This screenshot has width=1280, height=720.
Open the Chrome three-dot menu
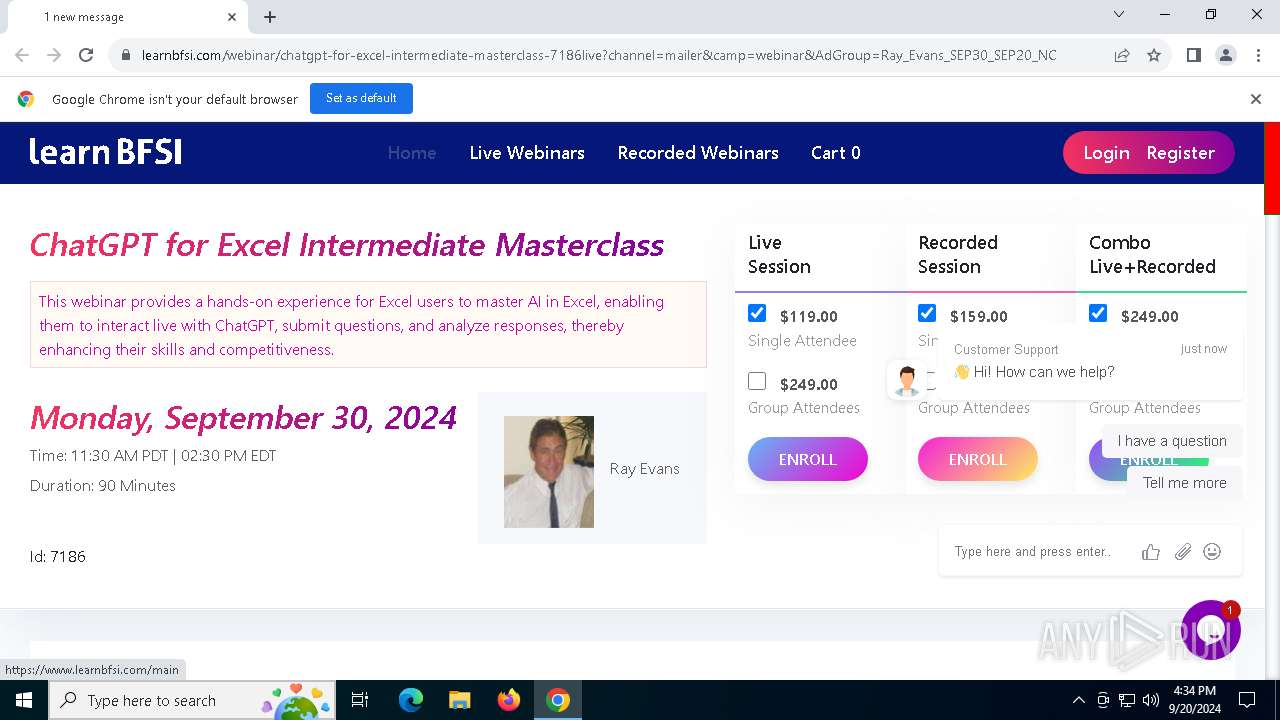point(1257,55)
